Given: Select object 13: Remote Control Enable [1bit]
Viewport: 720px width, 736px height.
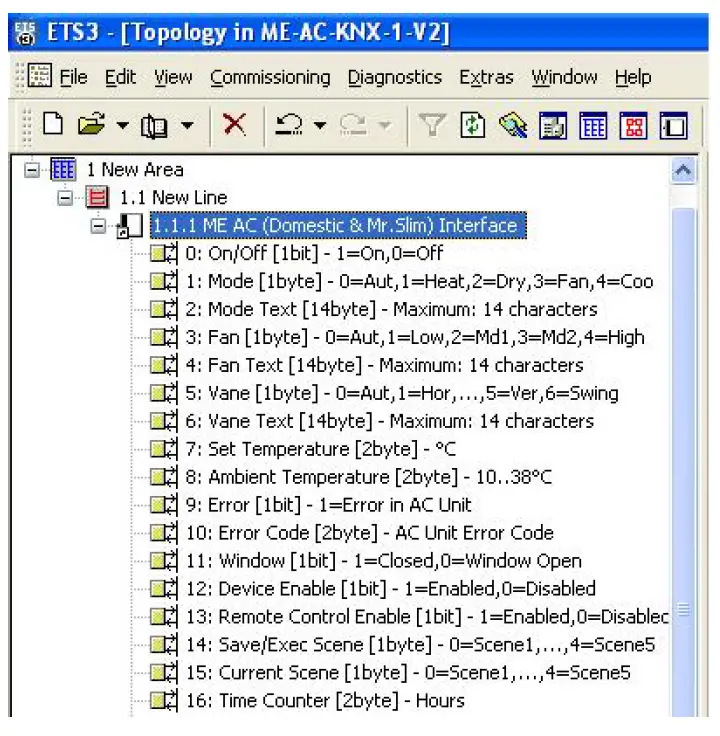Looking at the screenshot, I should coord(428,617).
